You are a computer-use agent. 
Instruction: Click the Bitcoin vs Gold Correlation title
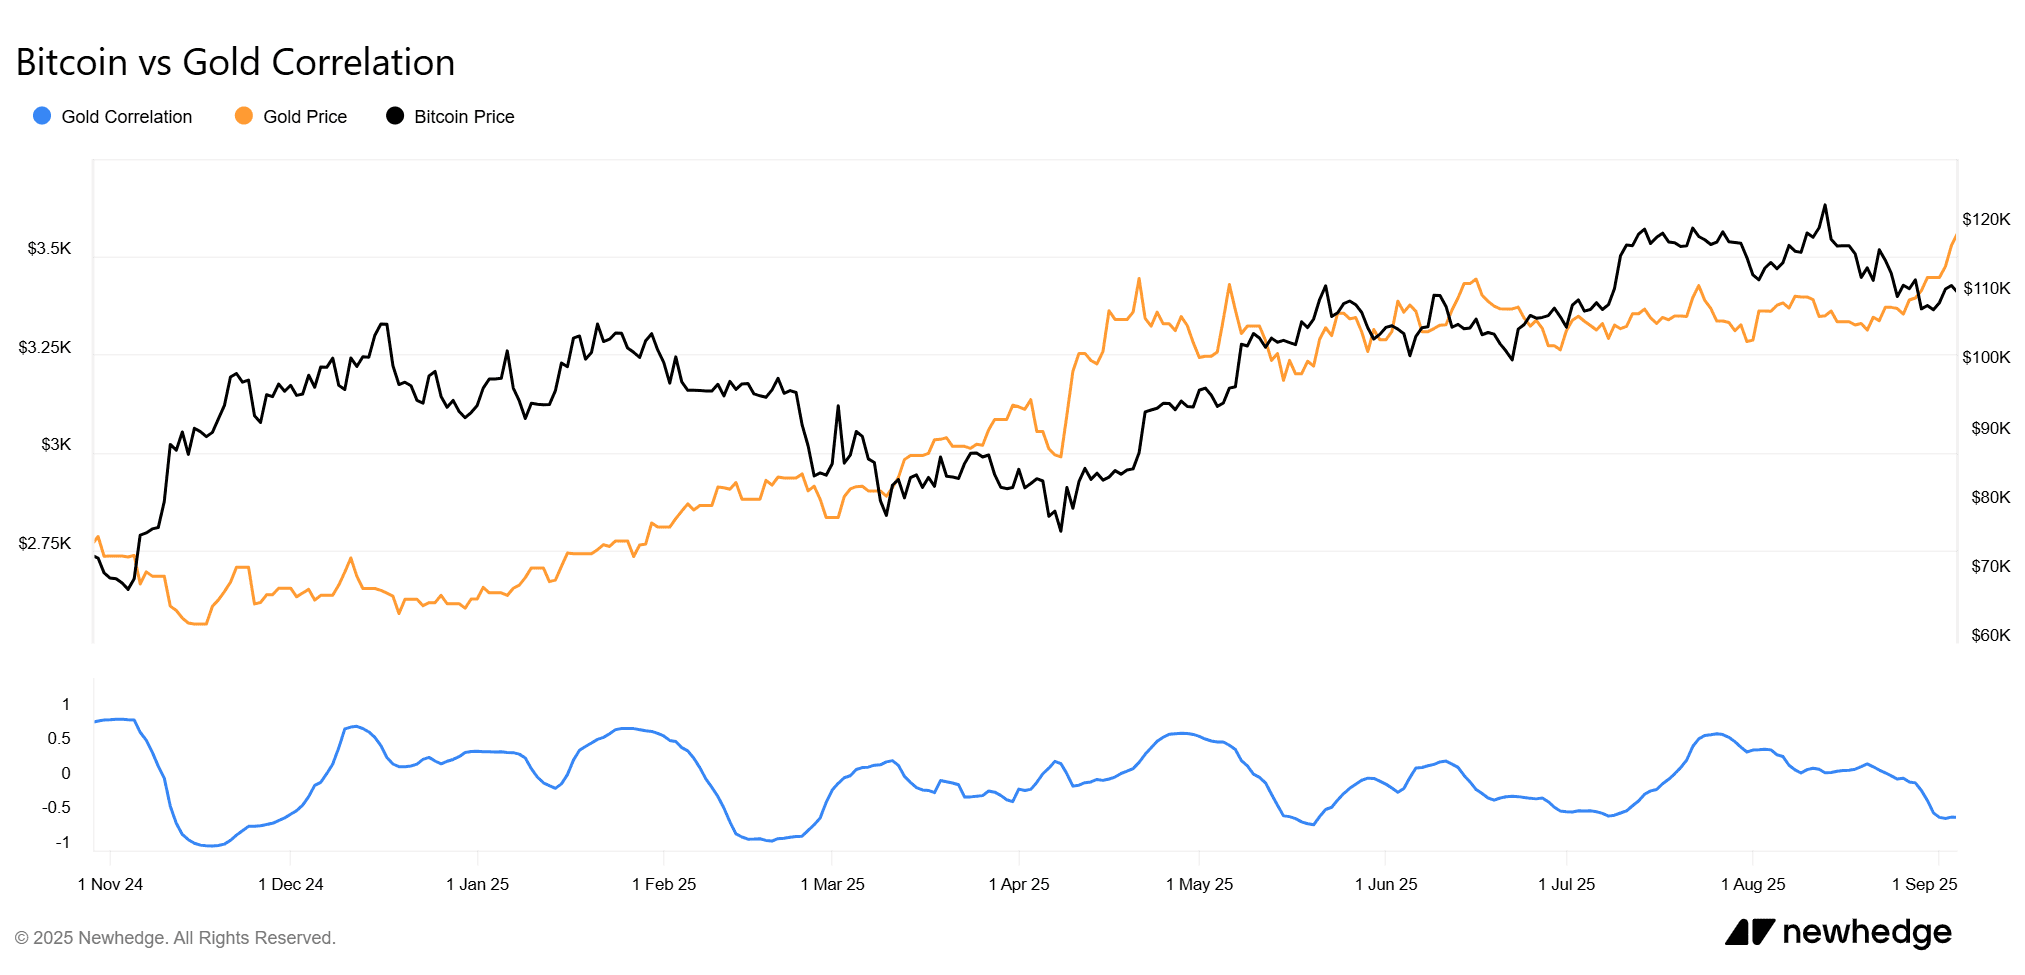tap(235, 62)
